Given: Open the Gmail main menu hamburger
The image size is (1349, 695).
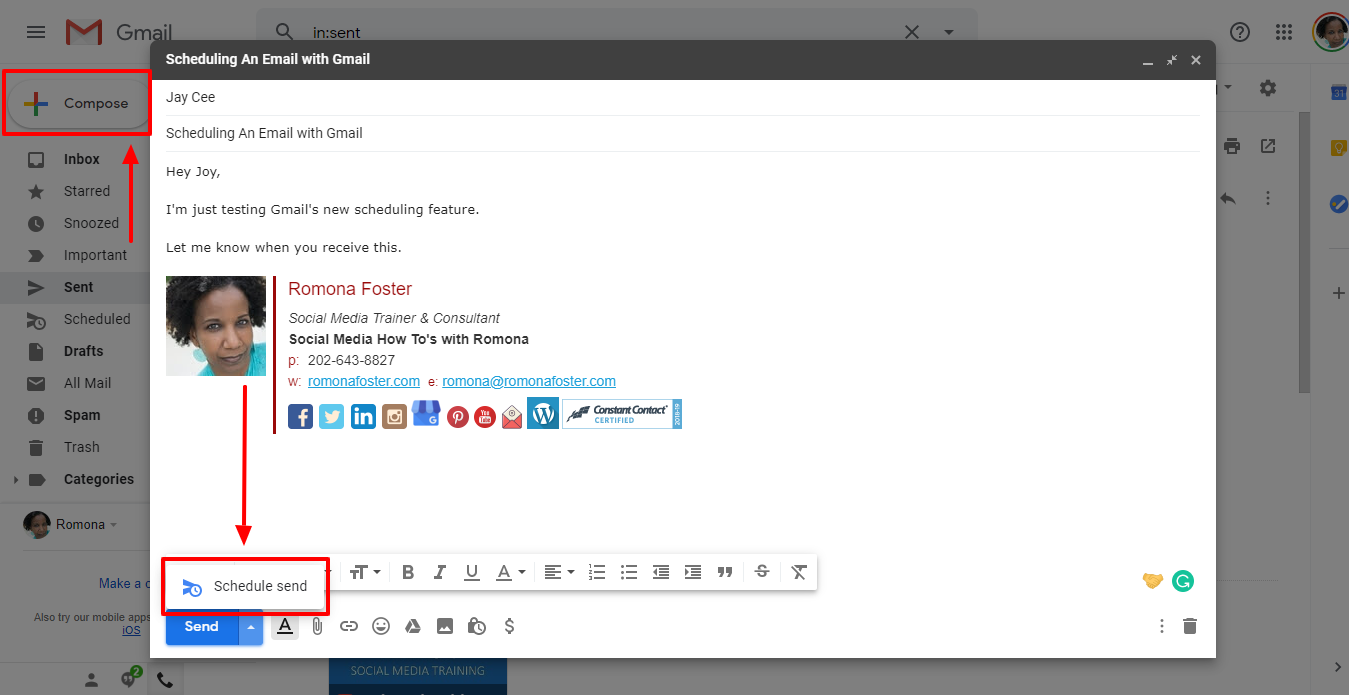Looking at the screenshot, I should pyautogui.click(x=36, y=32).
